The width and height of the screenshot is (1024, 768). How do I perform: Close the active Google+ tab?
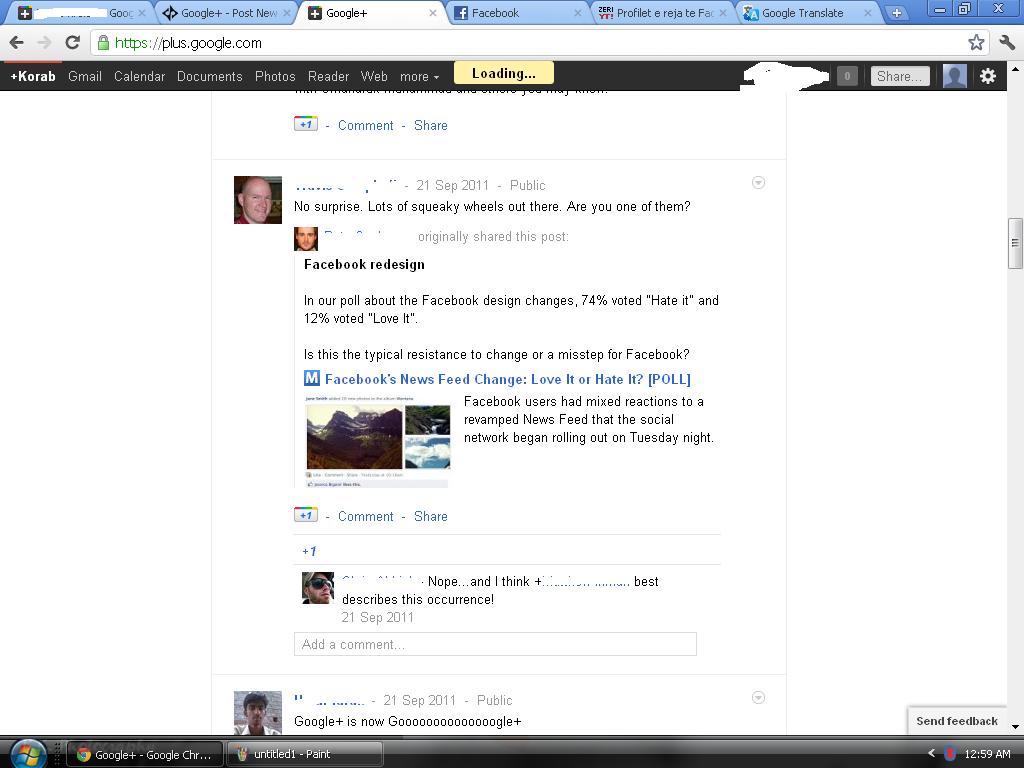coord(432,13)
